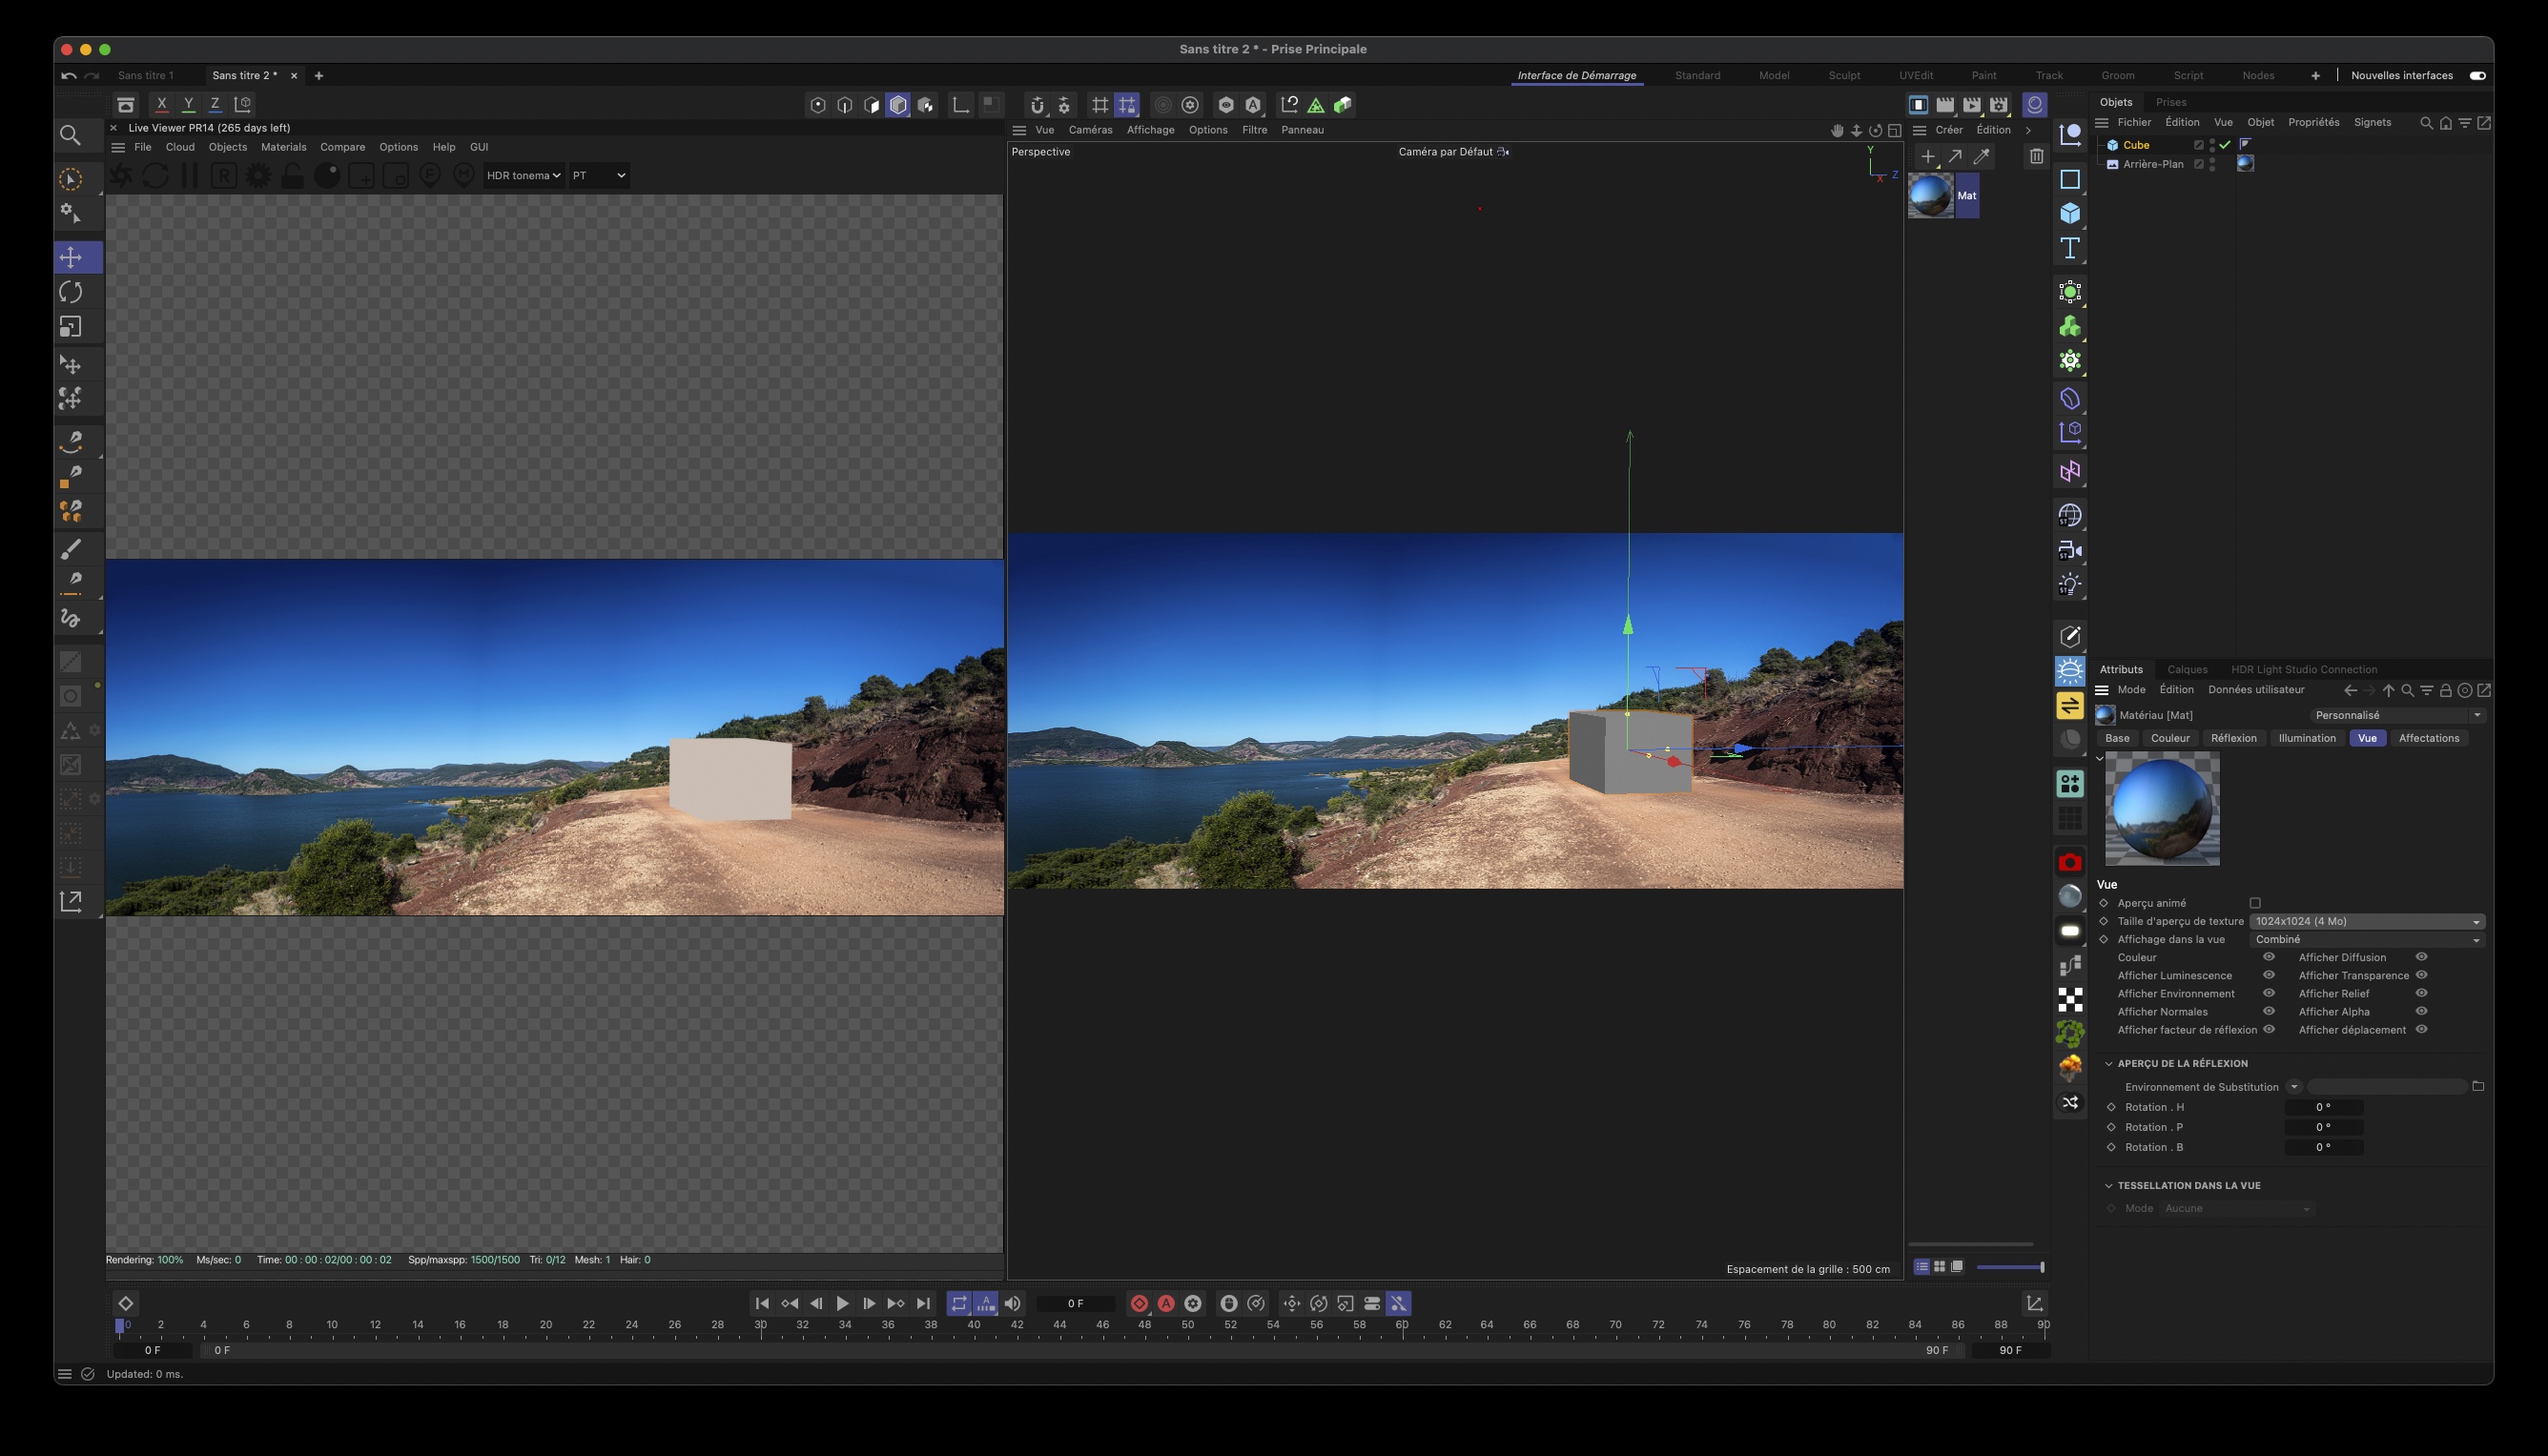Open the Personnalisé dropdown for Matériau
Image resolution: width=2548 pixels, height=1456 pixels.
2397,715
